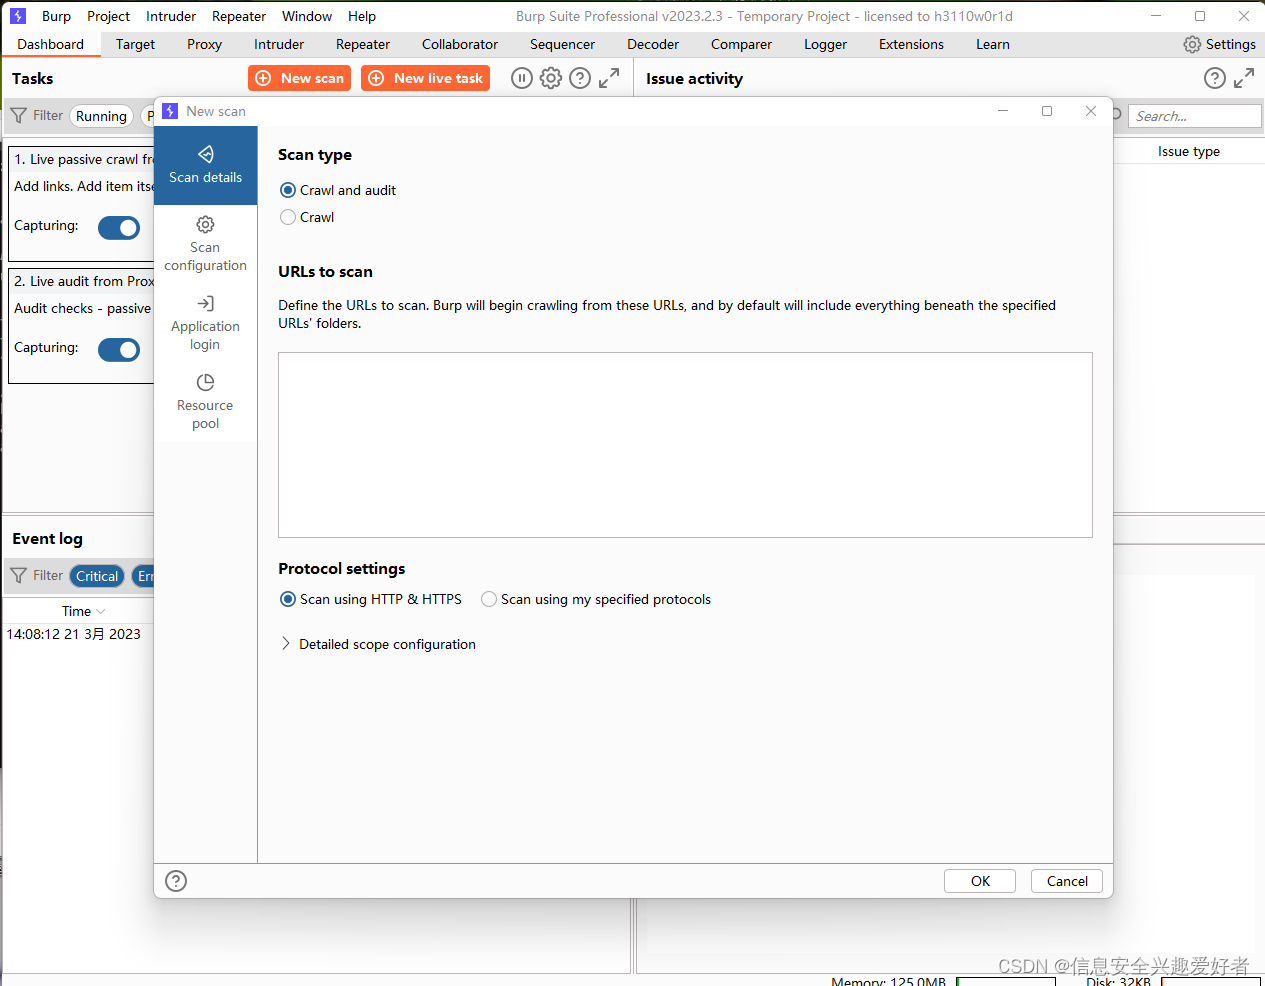Viewport: 1265px width, 986px height.
Task: Toggle the Critical filter in Event log
Action: (x=97, y=576)
